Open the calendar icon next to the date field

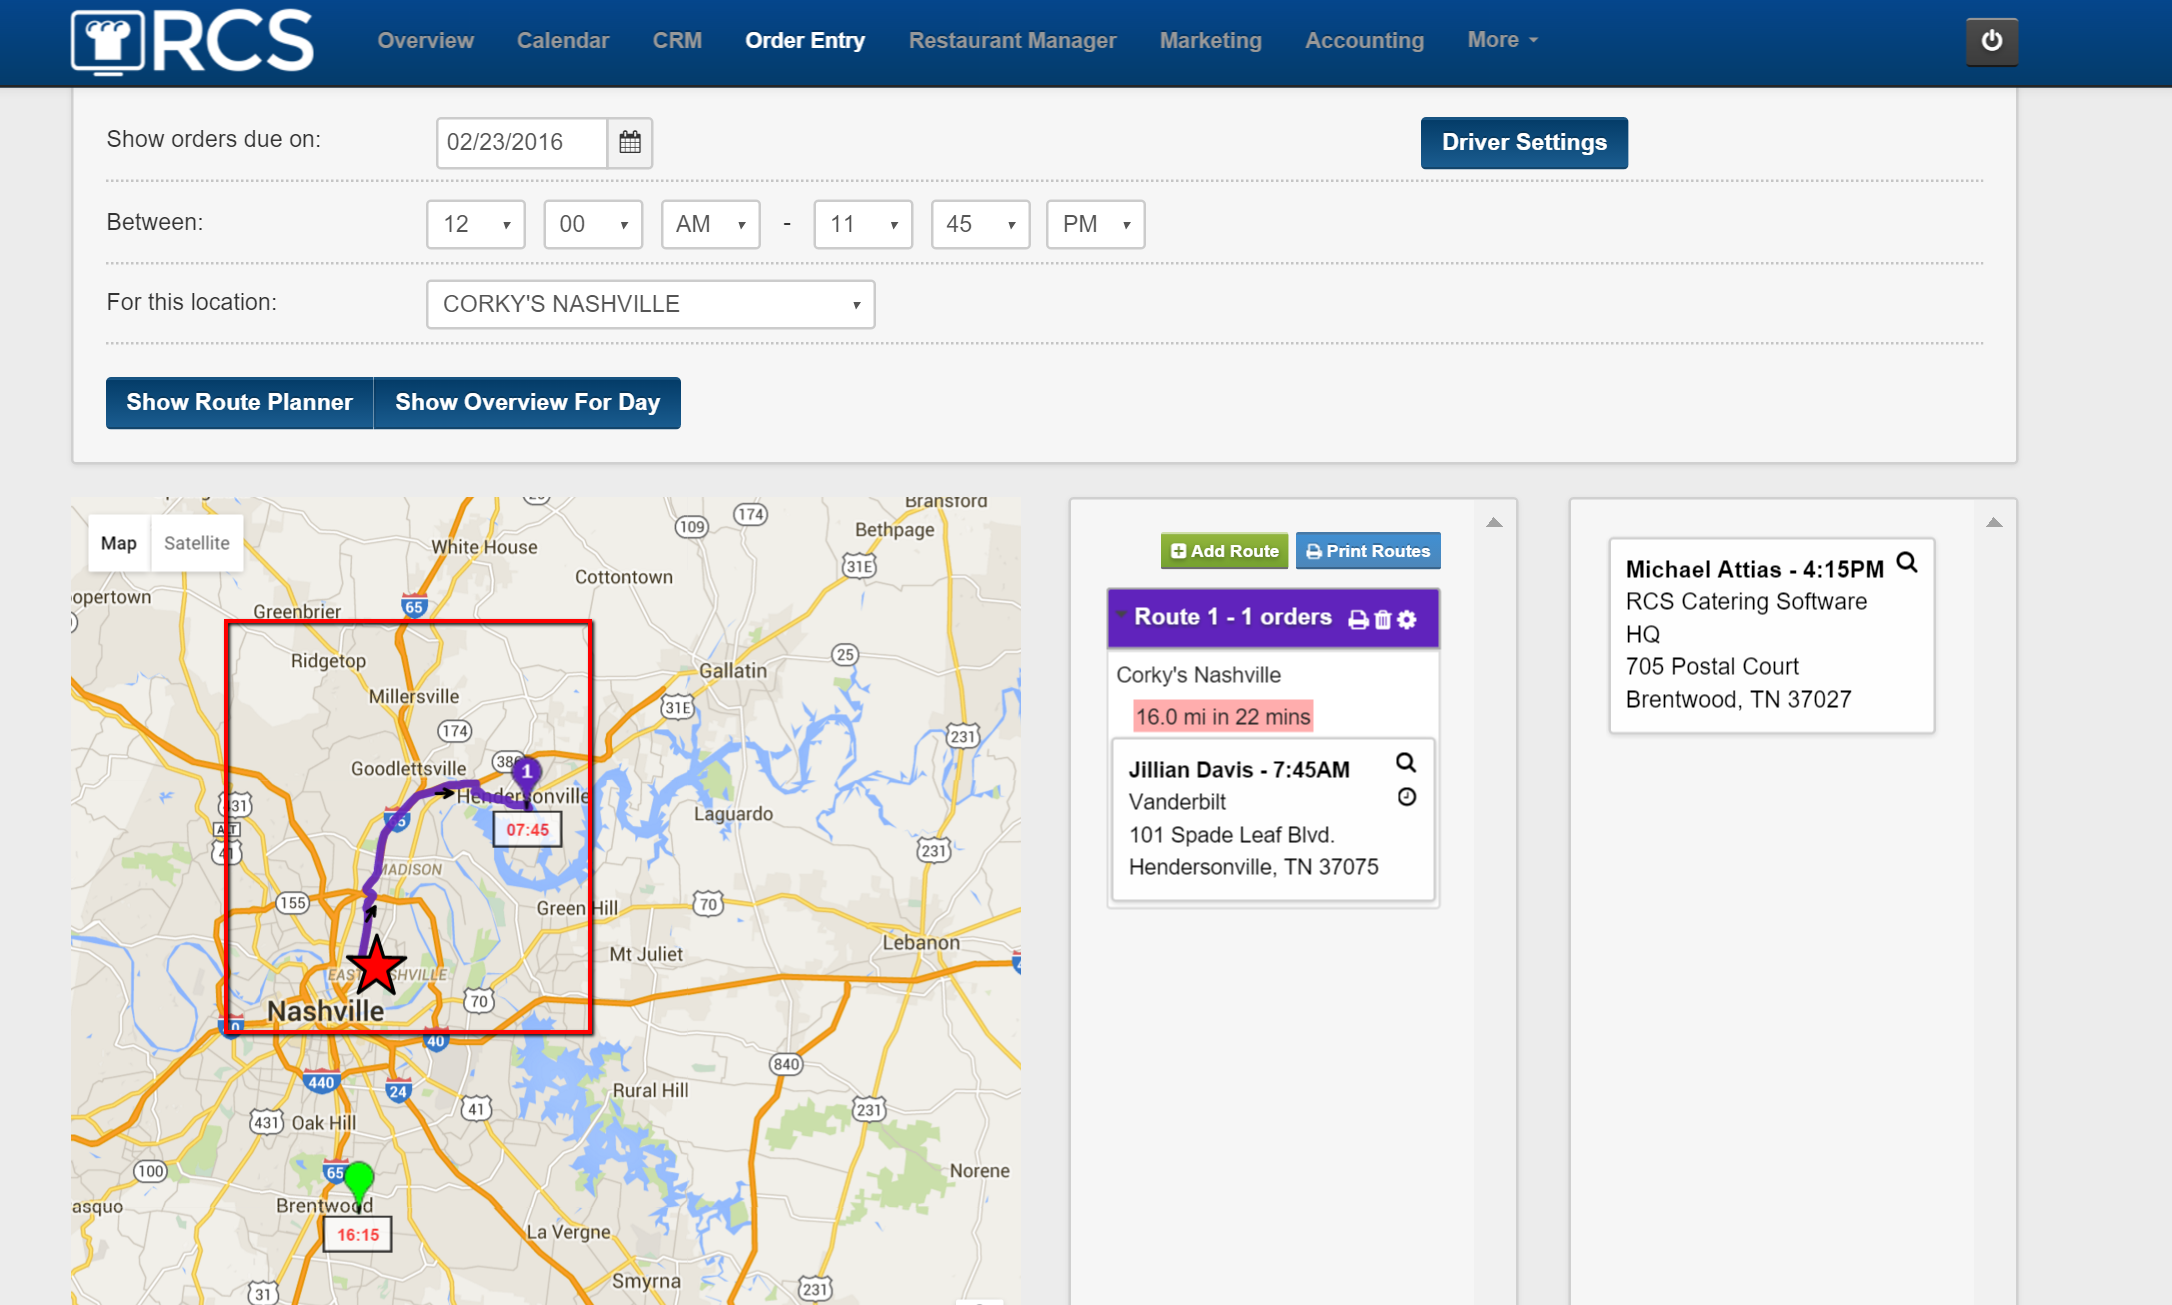630,142
